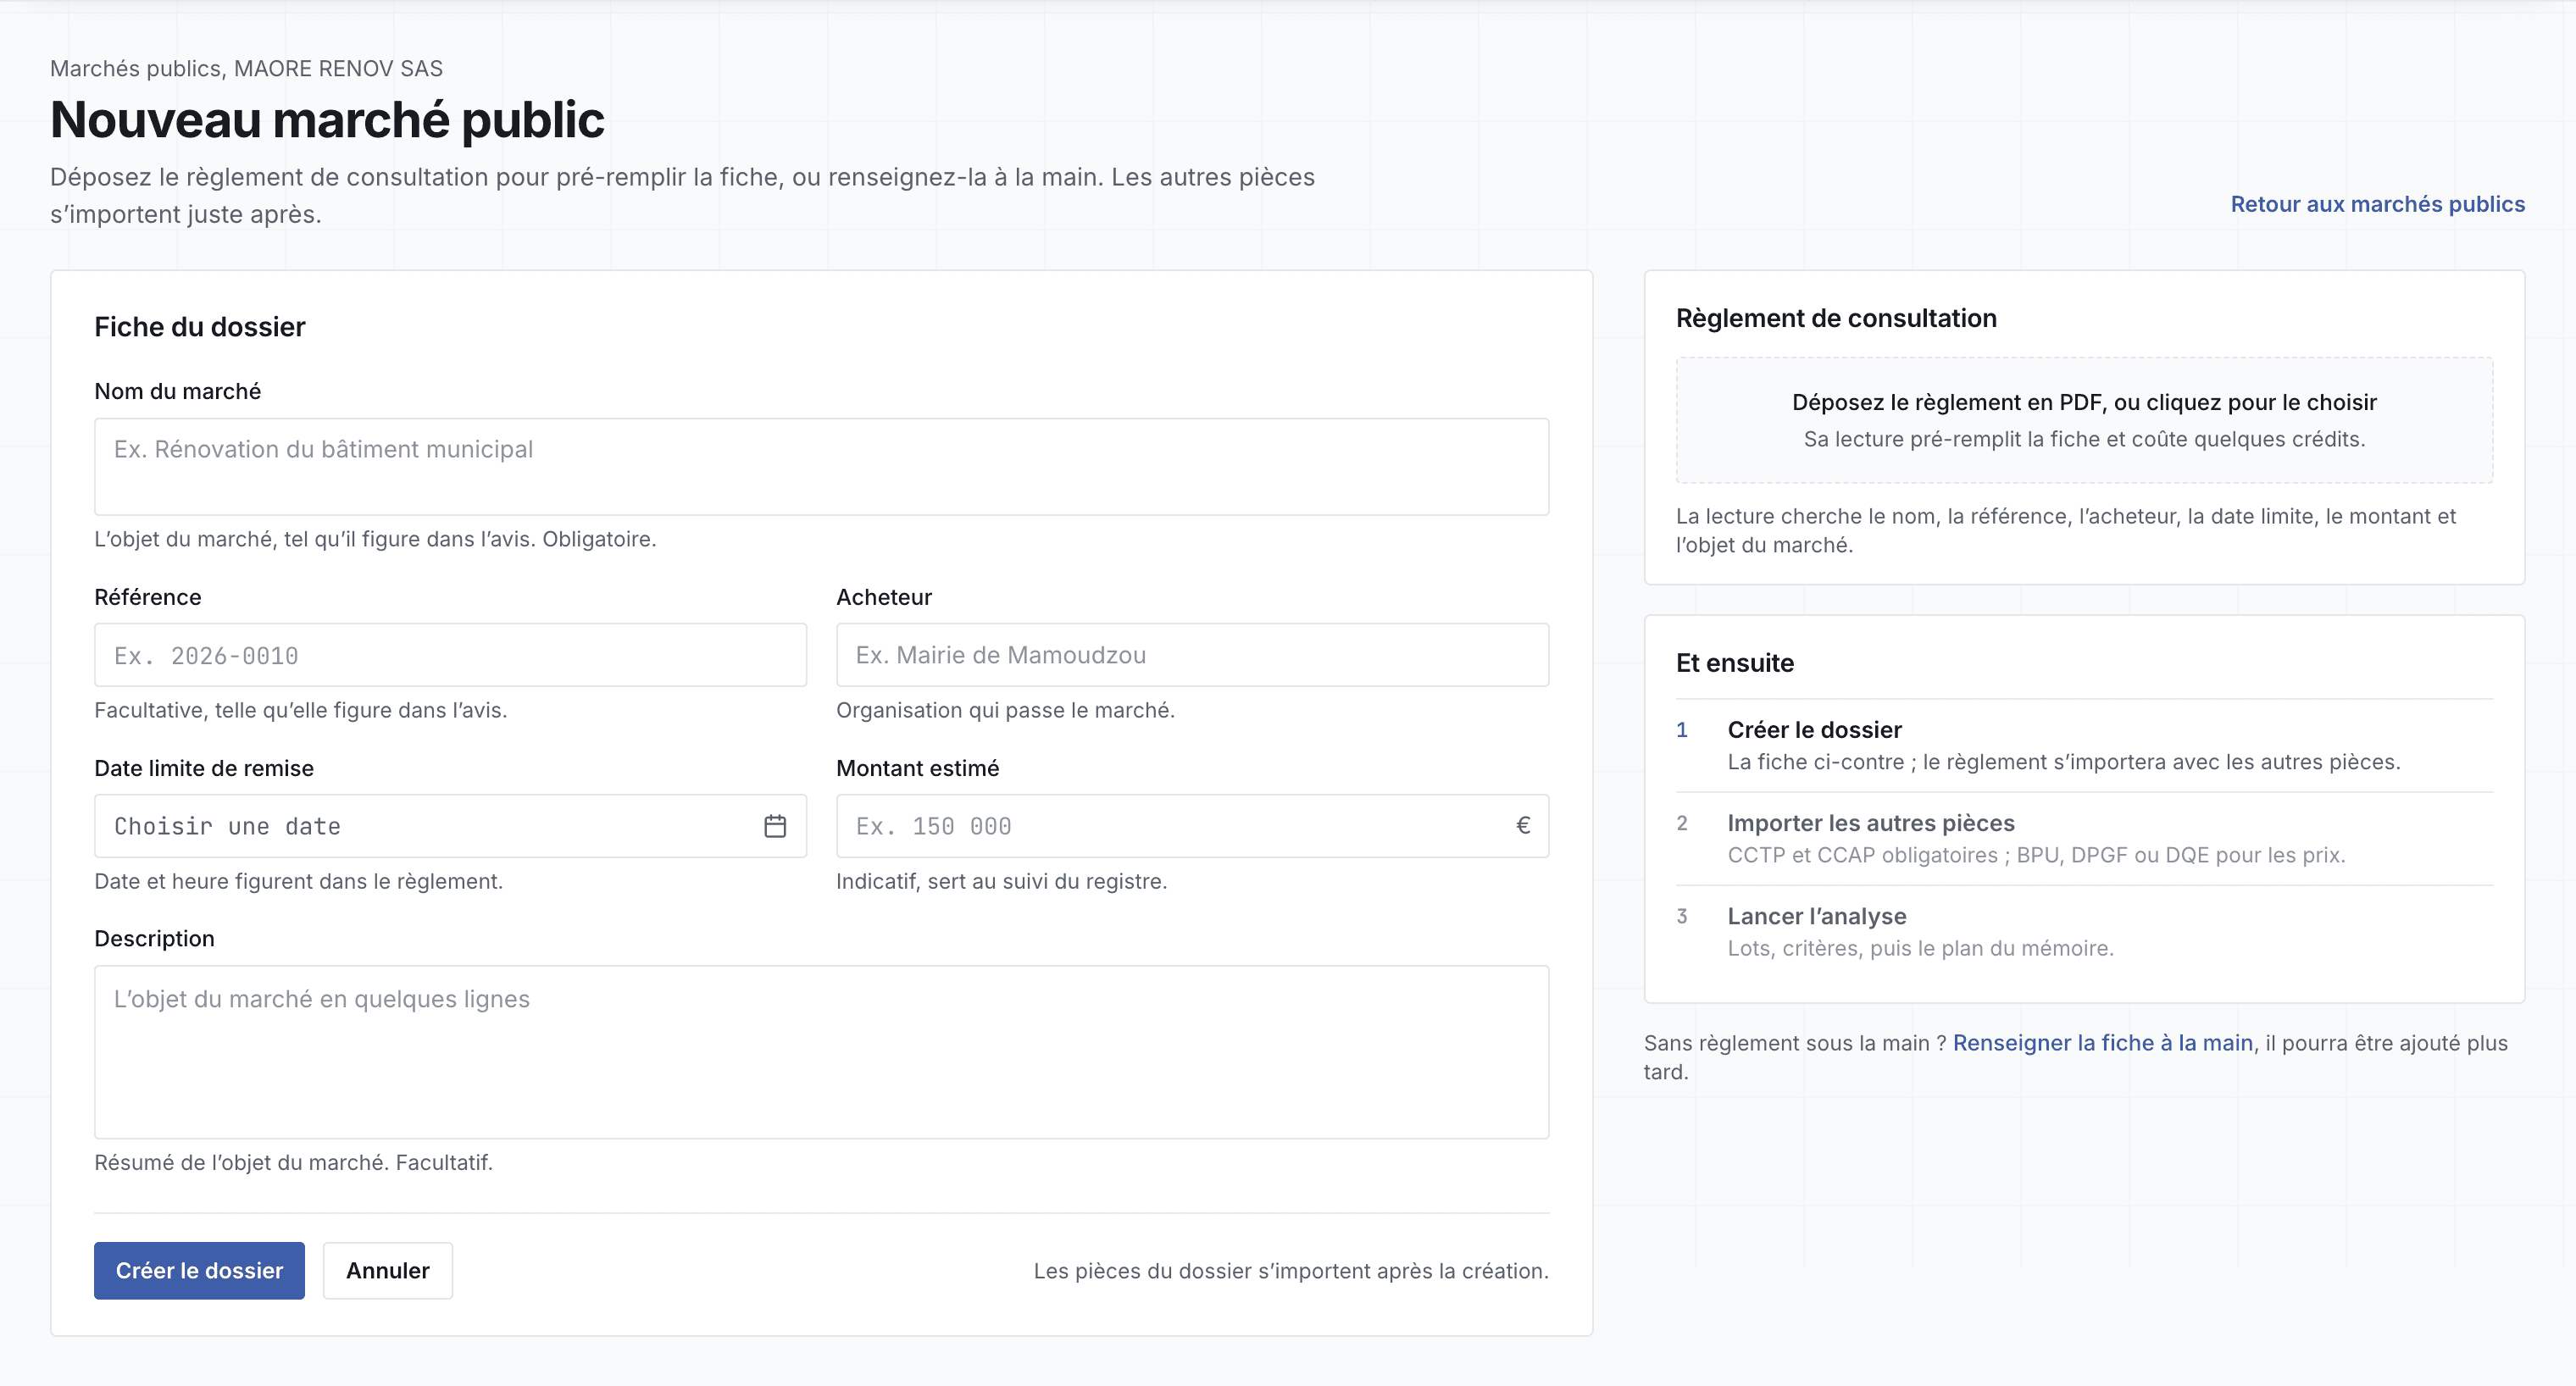Select the Acheteur text field
Viewport: 2576px width, 1386px height.
(1192, 655)
